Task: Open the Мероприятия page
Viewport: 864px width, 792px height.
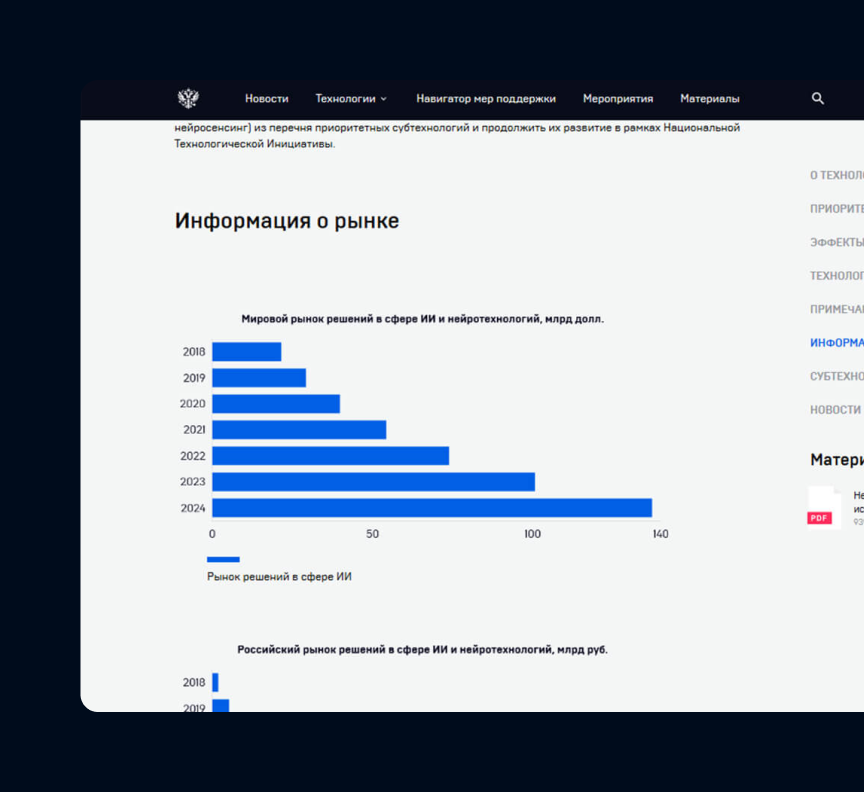Action: [x=618, y=98]
